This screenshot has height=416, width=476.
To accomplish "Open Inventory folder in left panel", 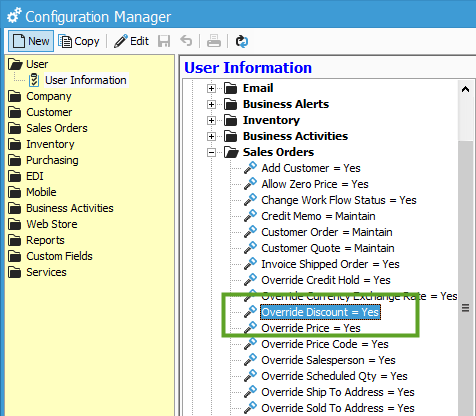I will click(x=41, y=144).
